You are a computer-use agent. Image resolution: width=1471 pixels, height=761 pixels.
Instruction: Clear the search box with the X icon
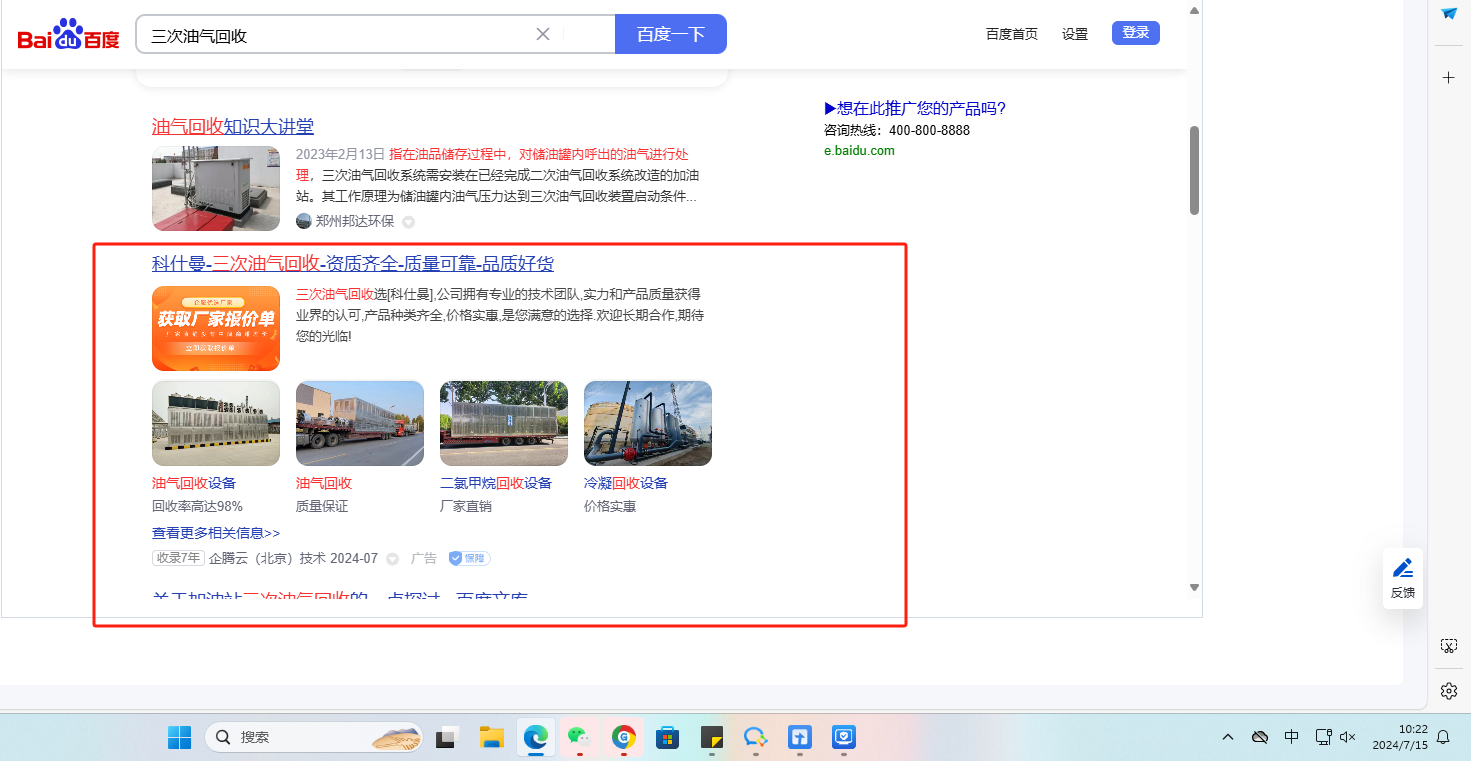point(543,34)
